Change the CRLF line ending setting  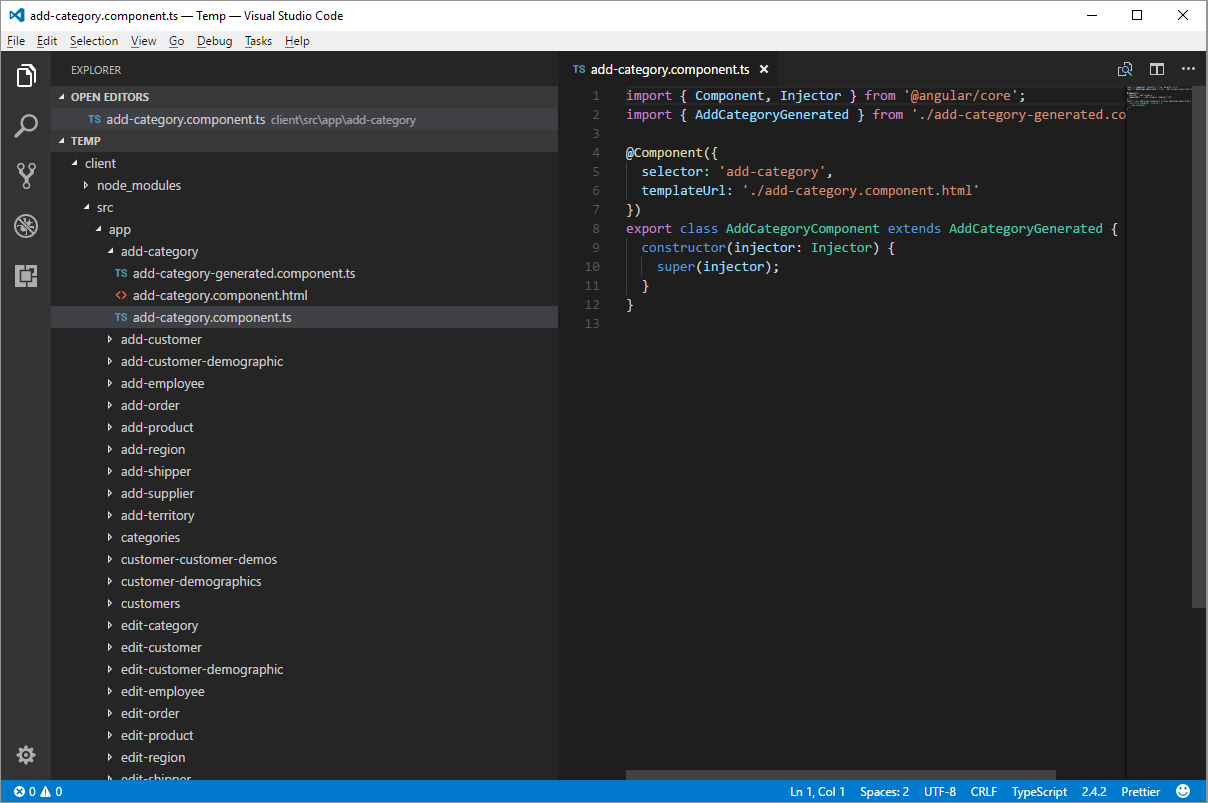coord(983,791)
